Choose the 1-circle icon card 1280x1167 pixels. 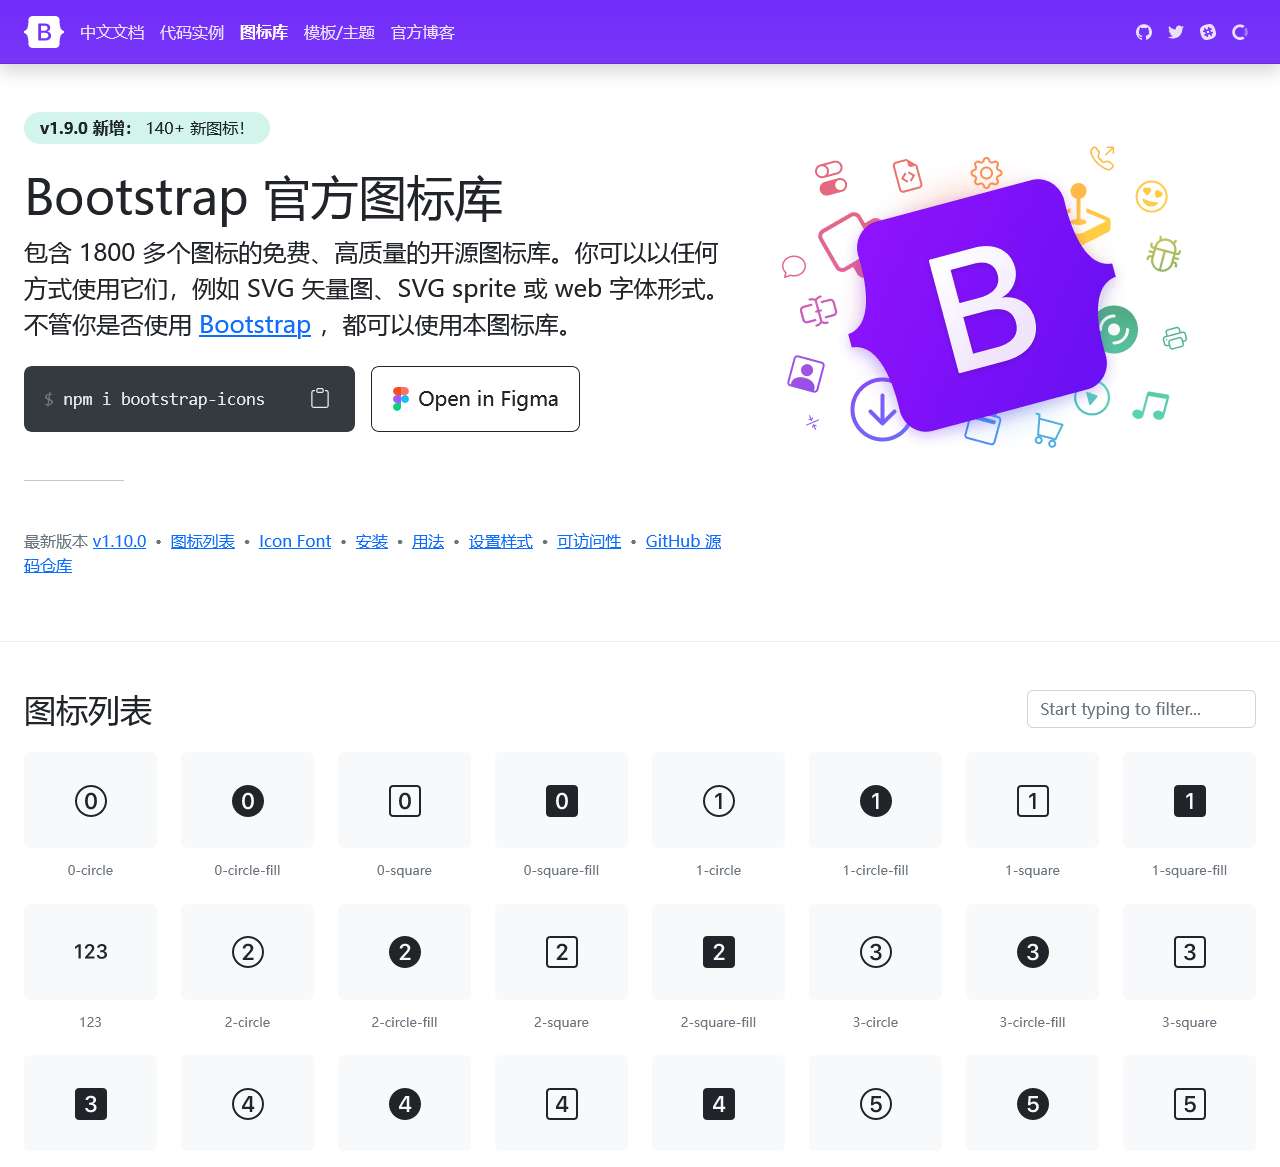[719, 817]
